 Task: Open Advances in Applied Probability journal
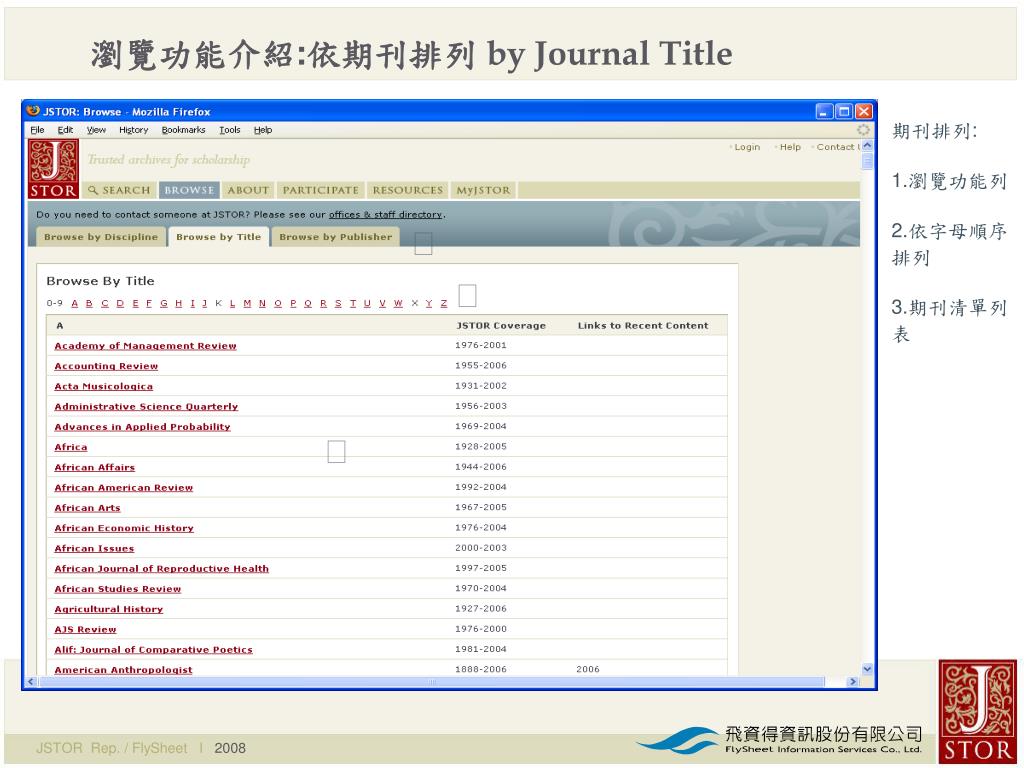point(142,426)
